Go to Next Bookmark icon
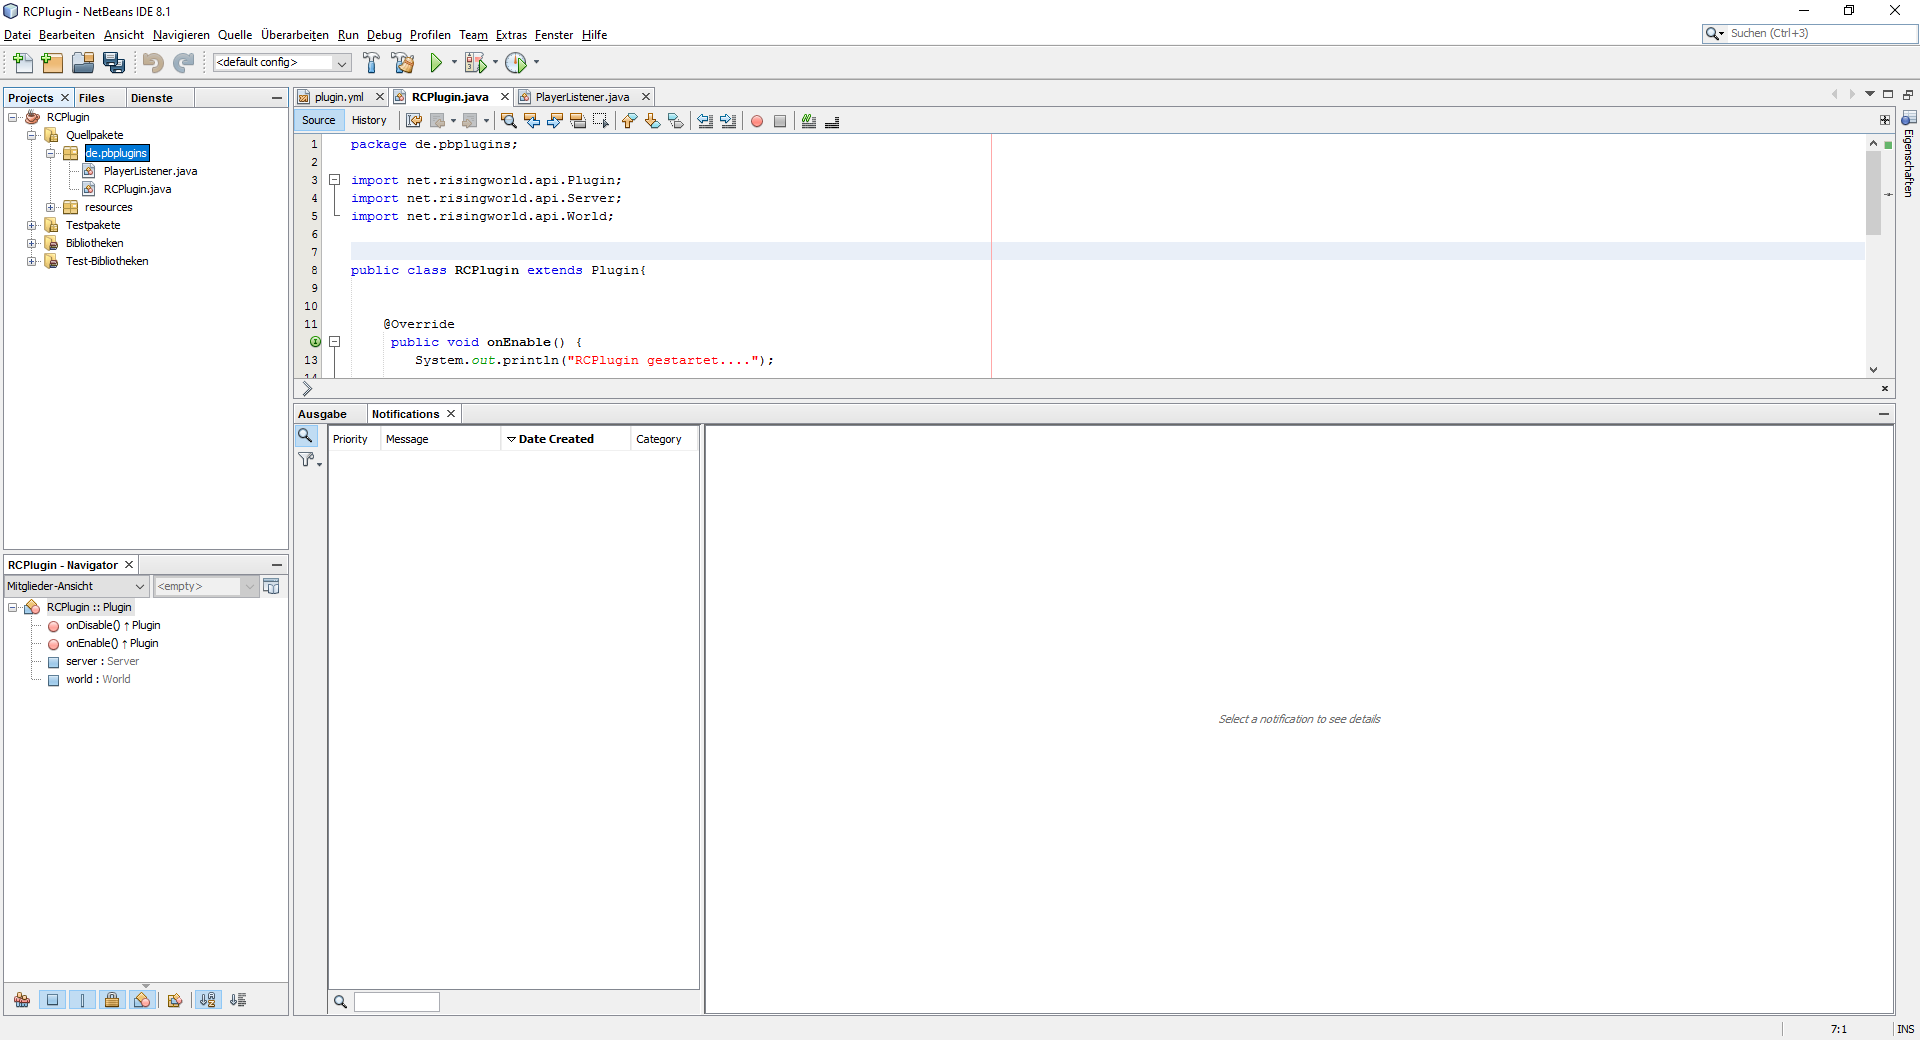This screenshot has height=1040, width=1920. pos(652,121)
